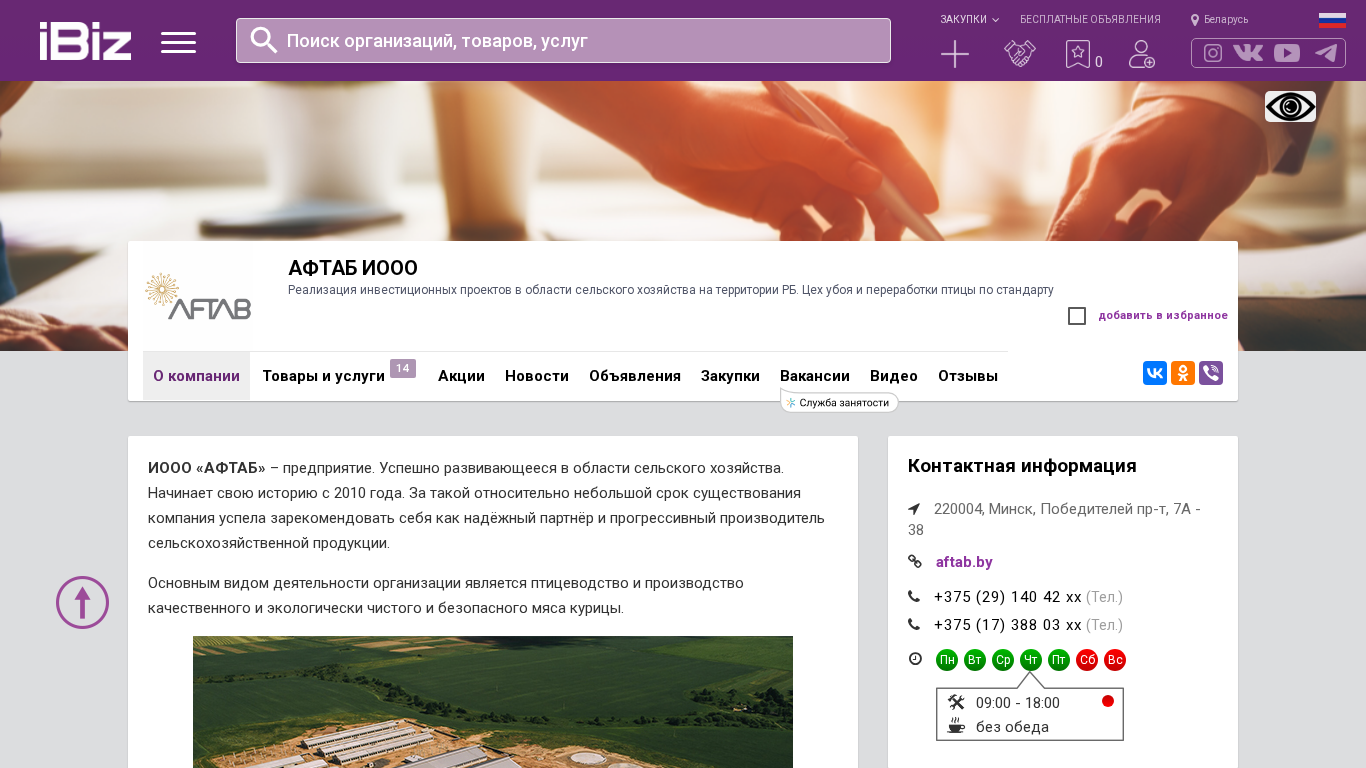1366x768 pixels.
Task: Open iBiz YouTube channel icon
Action: [x=1287, y=53]
